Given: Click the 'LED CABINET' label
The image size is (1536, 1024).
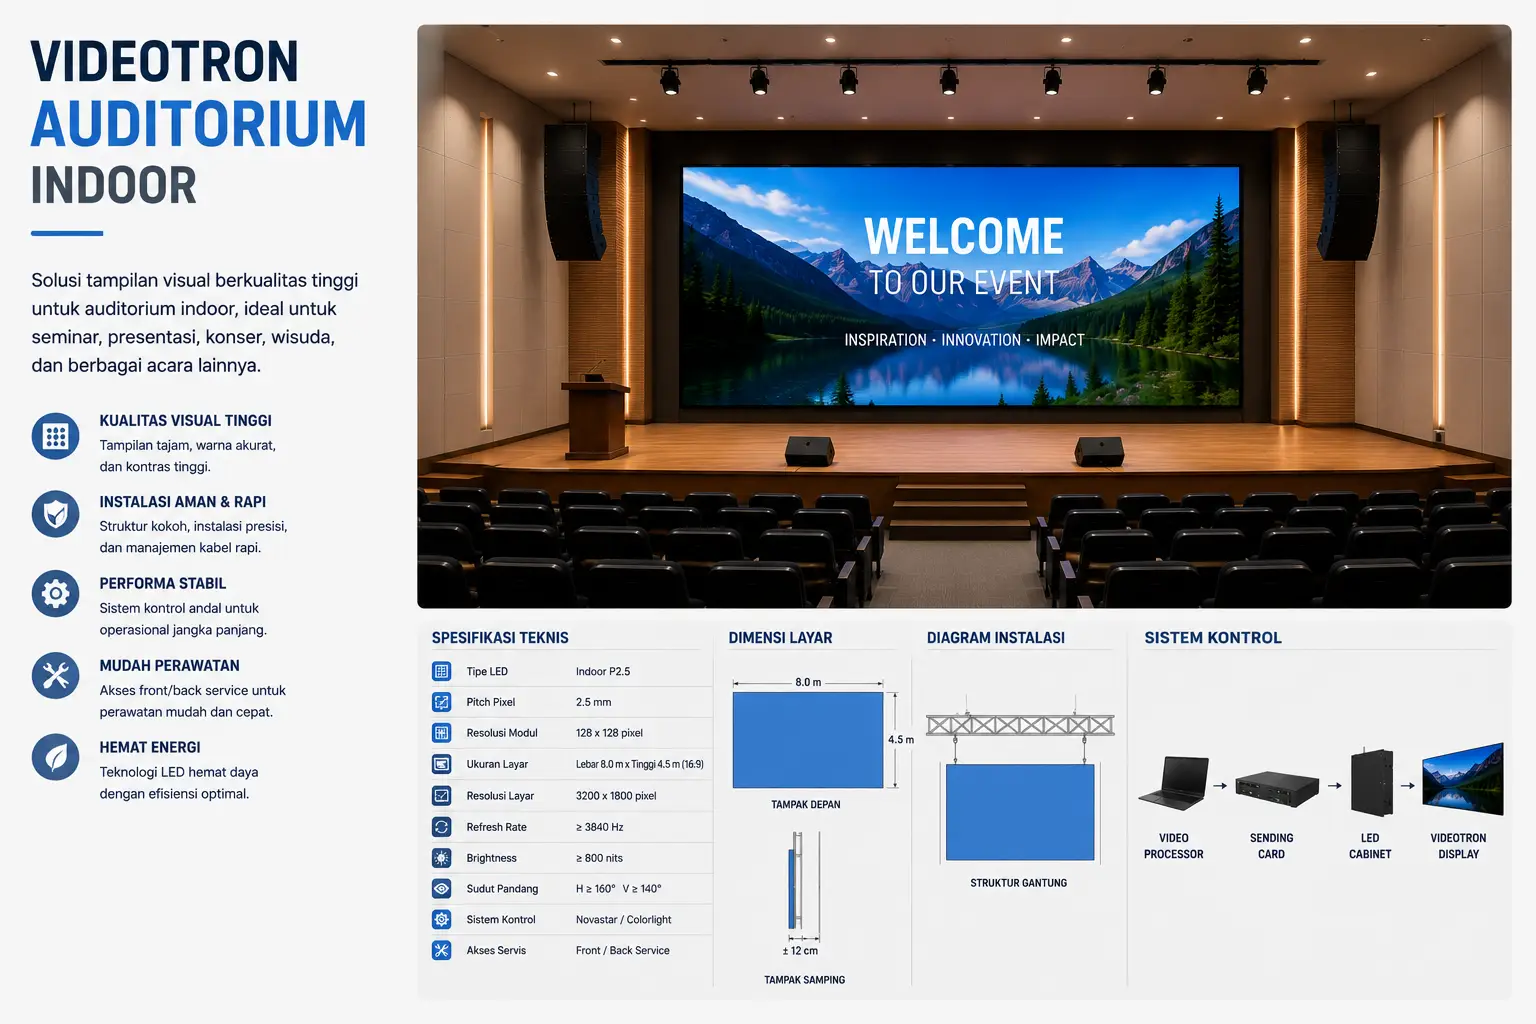Looking at the screenshot, I should coord(1370,846).
